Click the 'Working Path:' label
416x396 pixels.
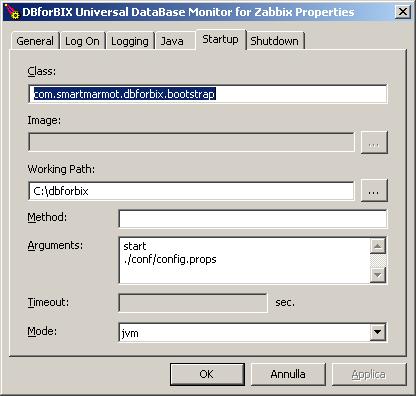coord(61,169)
